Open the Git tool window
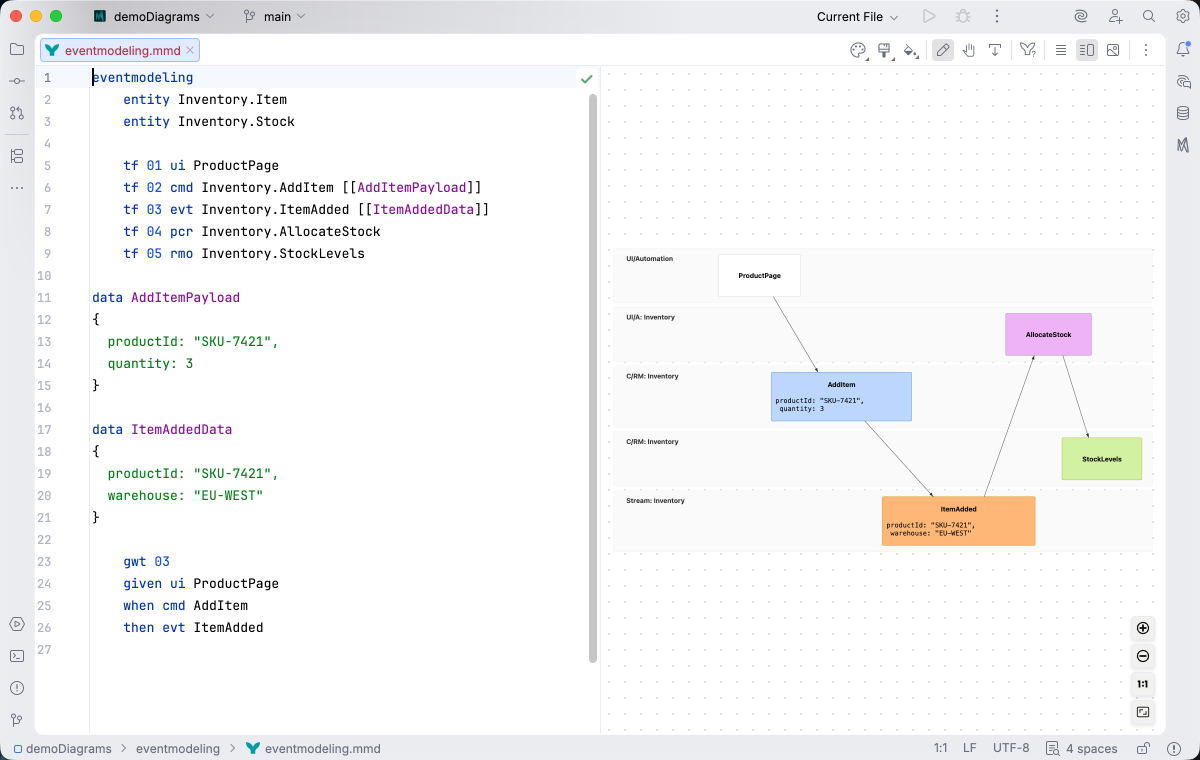 pos(17,720)
